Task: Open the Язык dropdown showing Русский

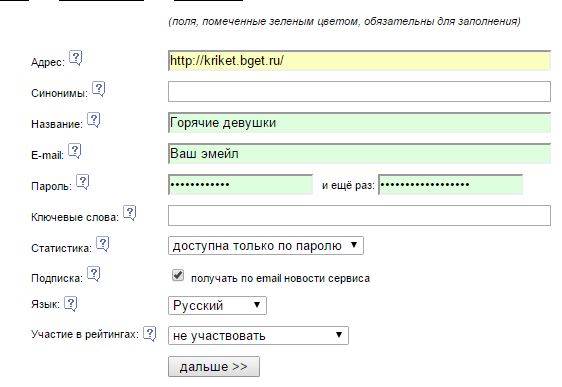Action: pyautogui.click(x=217, y=306)
